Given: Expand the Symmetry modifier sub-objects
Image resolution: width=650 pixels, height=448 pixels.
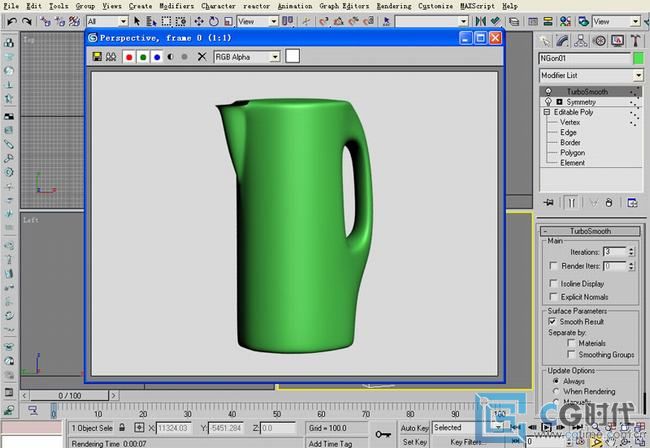Looking at the screenshot, I should (559, 102).
